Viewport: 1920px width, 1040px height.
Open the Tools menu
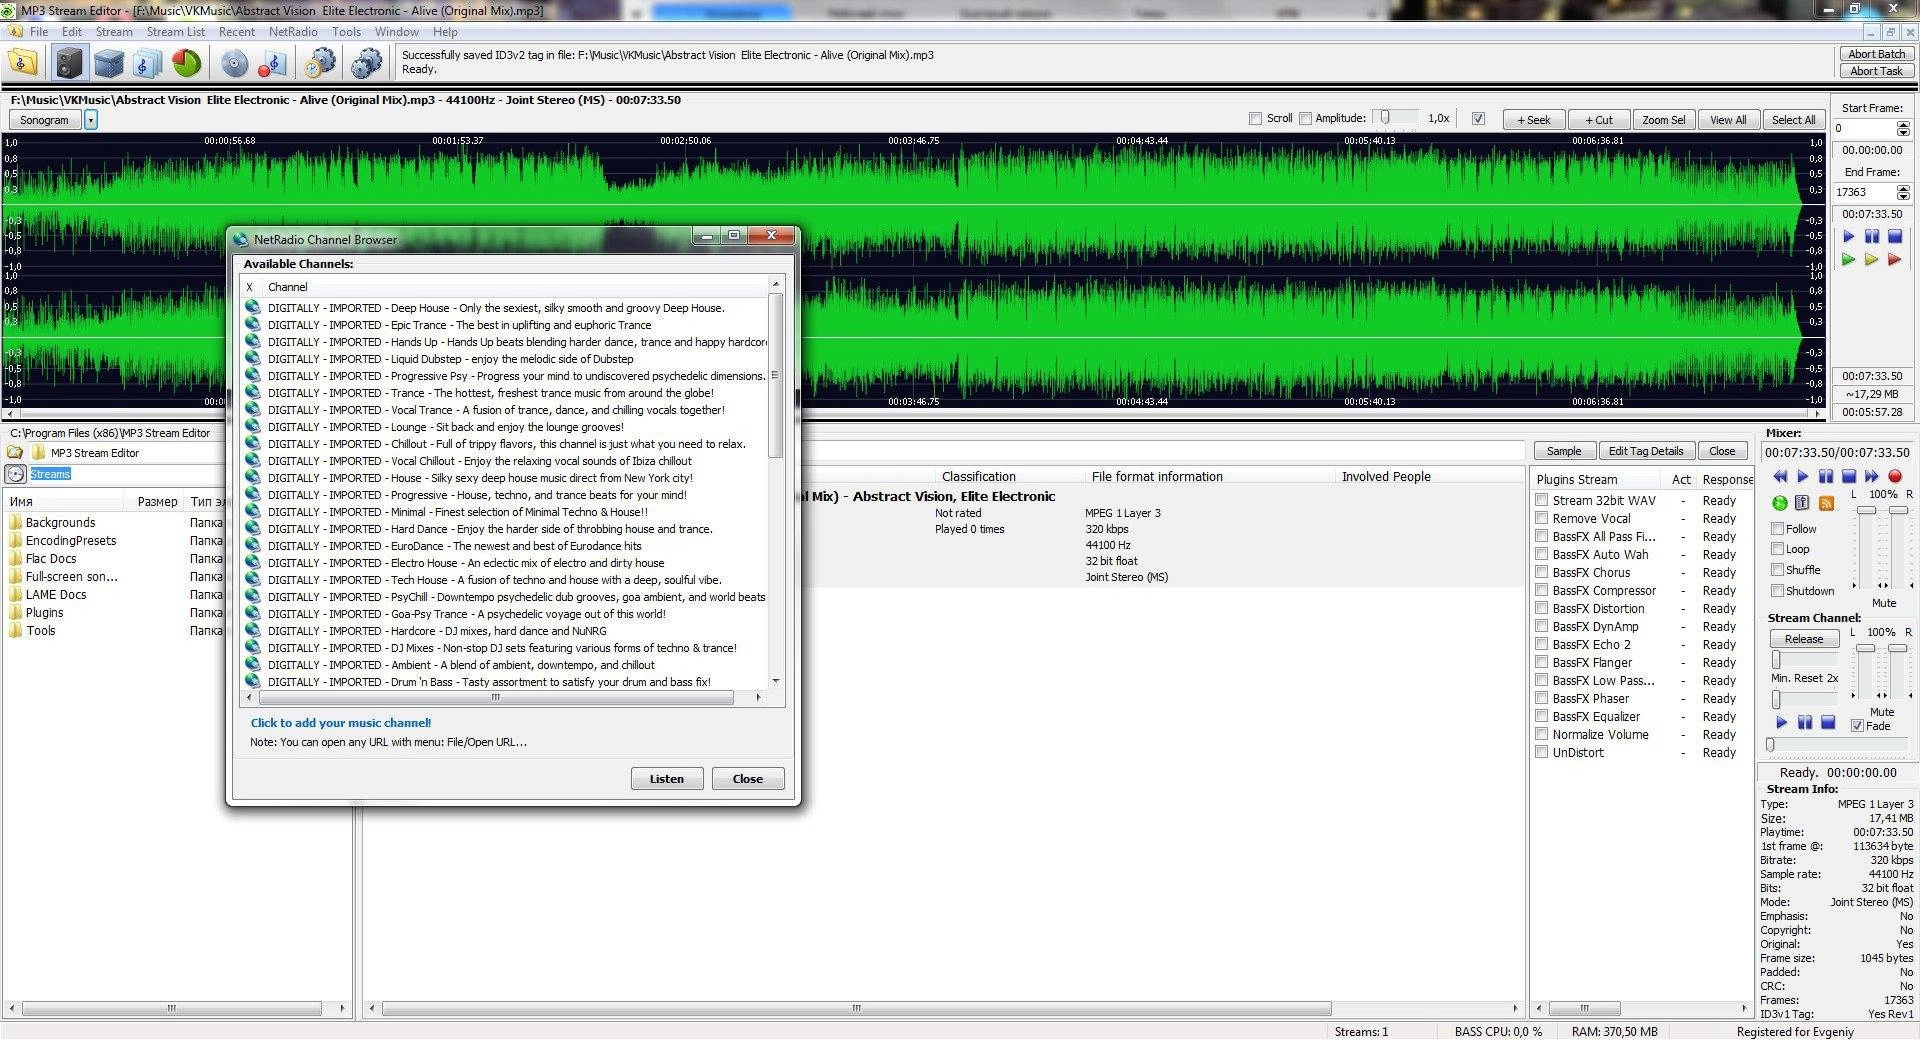click(346, 32)
